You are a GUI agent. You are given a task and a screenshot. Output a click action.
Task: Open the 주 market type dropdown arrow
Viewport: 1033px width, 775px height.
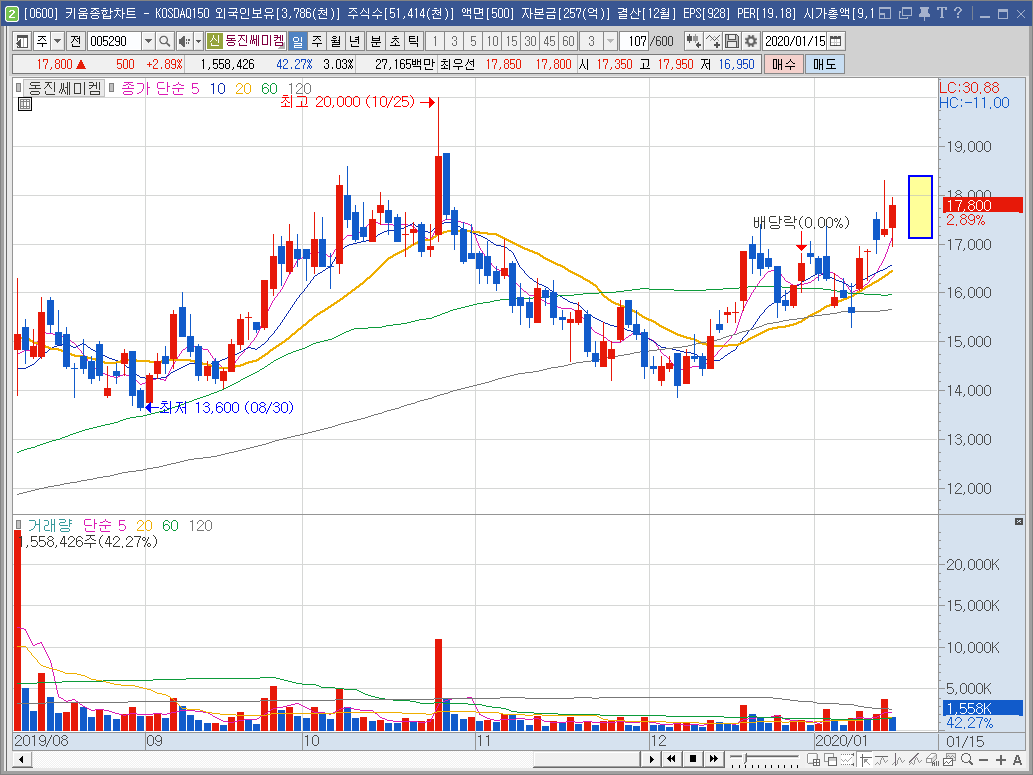(x=57, y=41)
